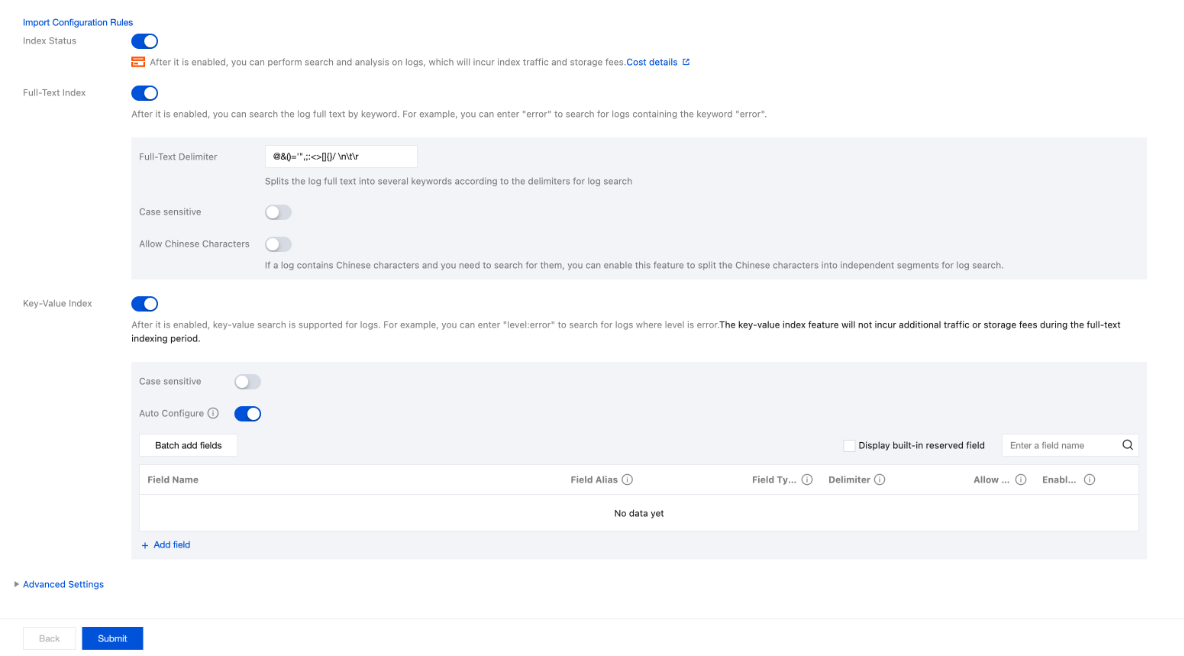Toggle the Index Status switch
This screenshot has width=1184, height=656.
pyautogui.click(x=145, y=41)
